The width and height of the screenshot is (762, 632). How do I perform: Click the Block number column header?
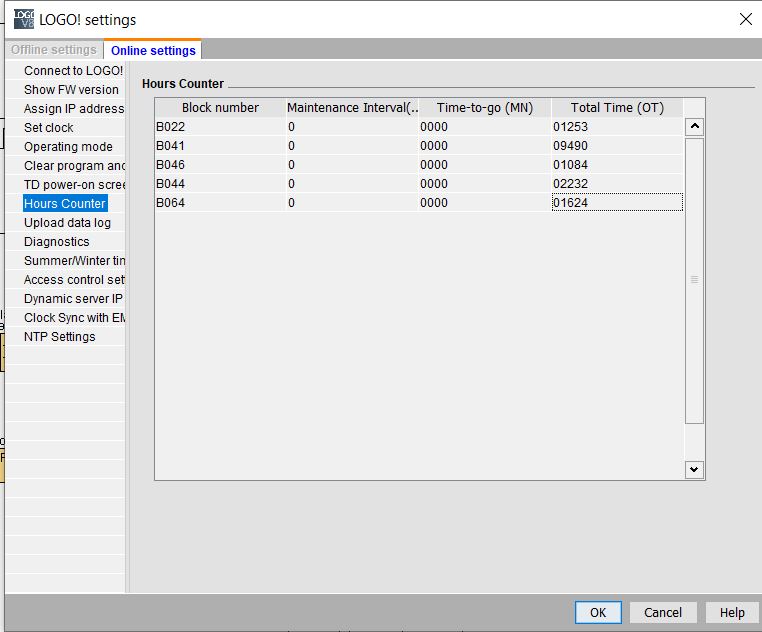(x=220, y=107)
